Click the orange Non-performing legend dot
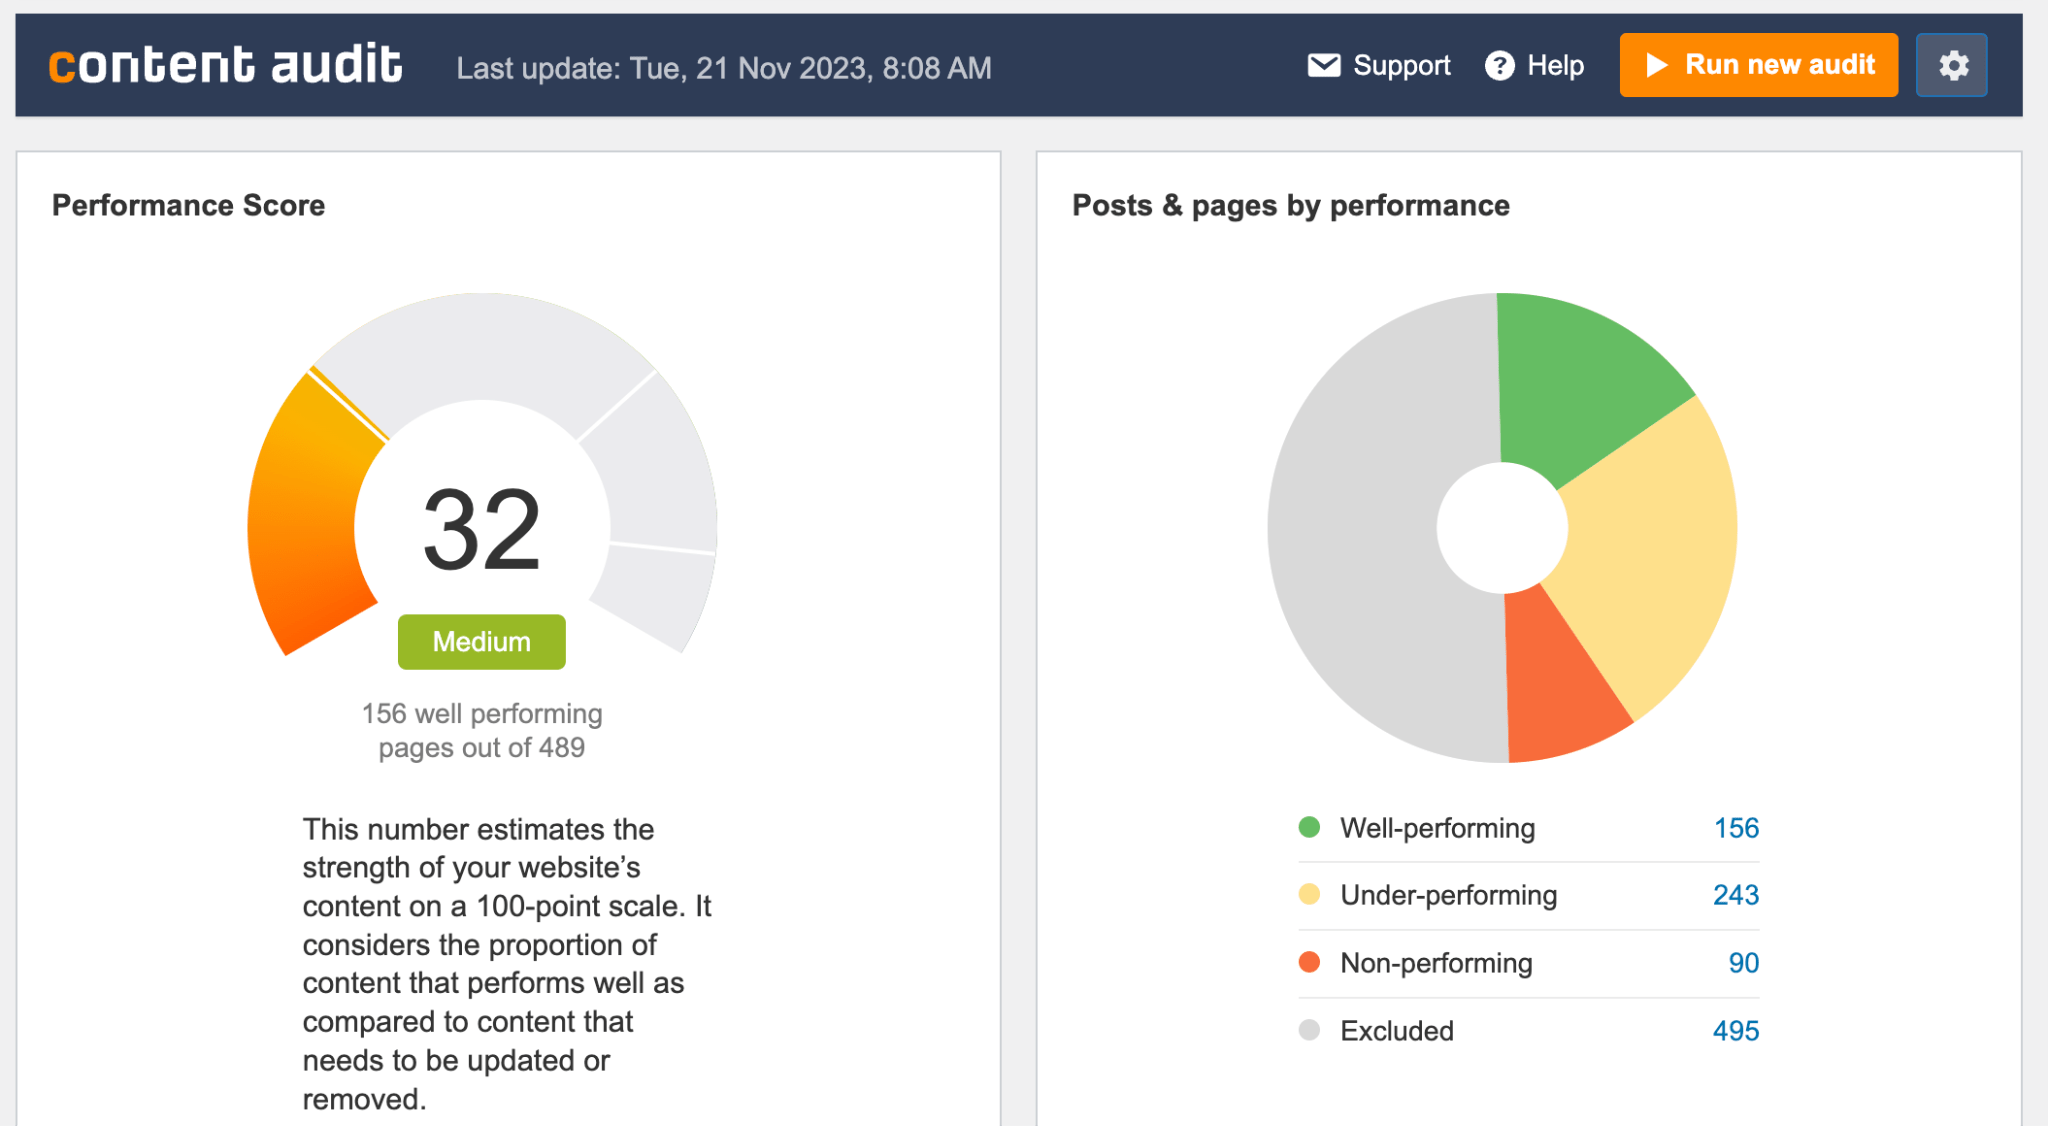The width and height of the screenshot is (2048, 1126). pyautogui.click(x=1311, y=963)
